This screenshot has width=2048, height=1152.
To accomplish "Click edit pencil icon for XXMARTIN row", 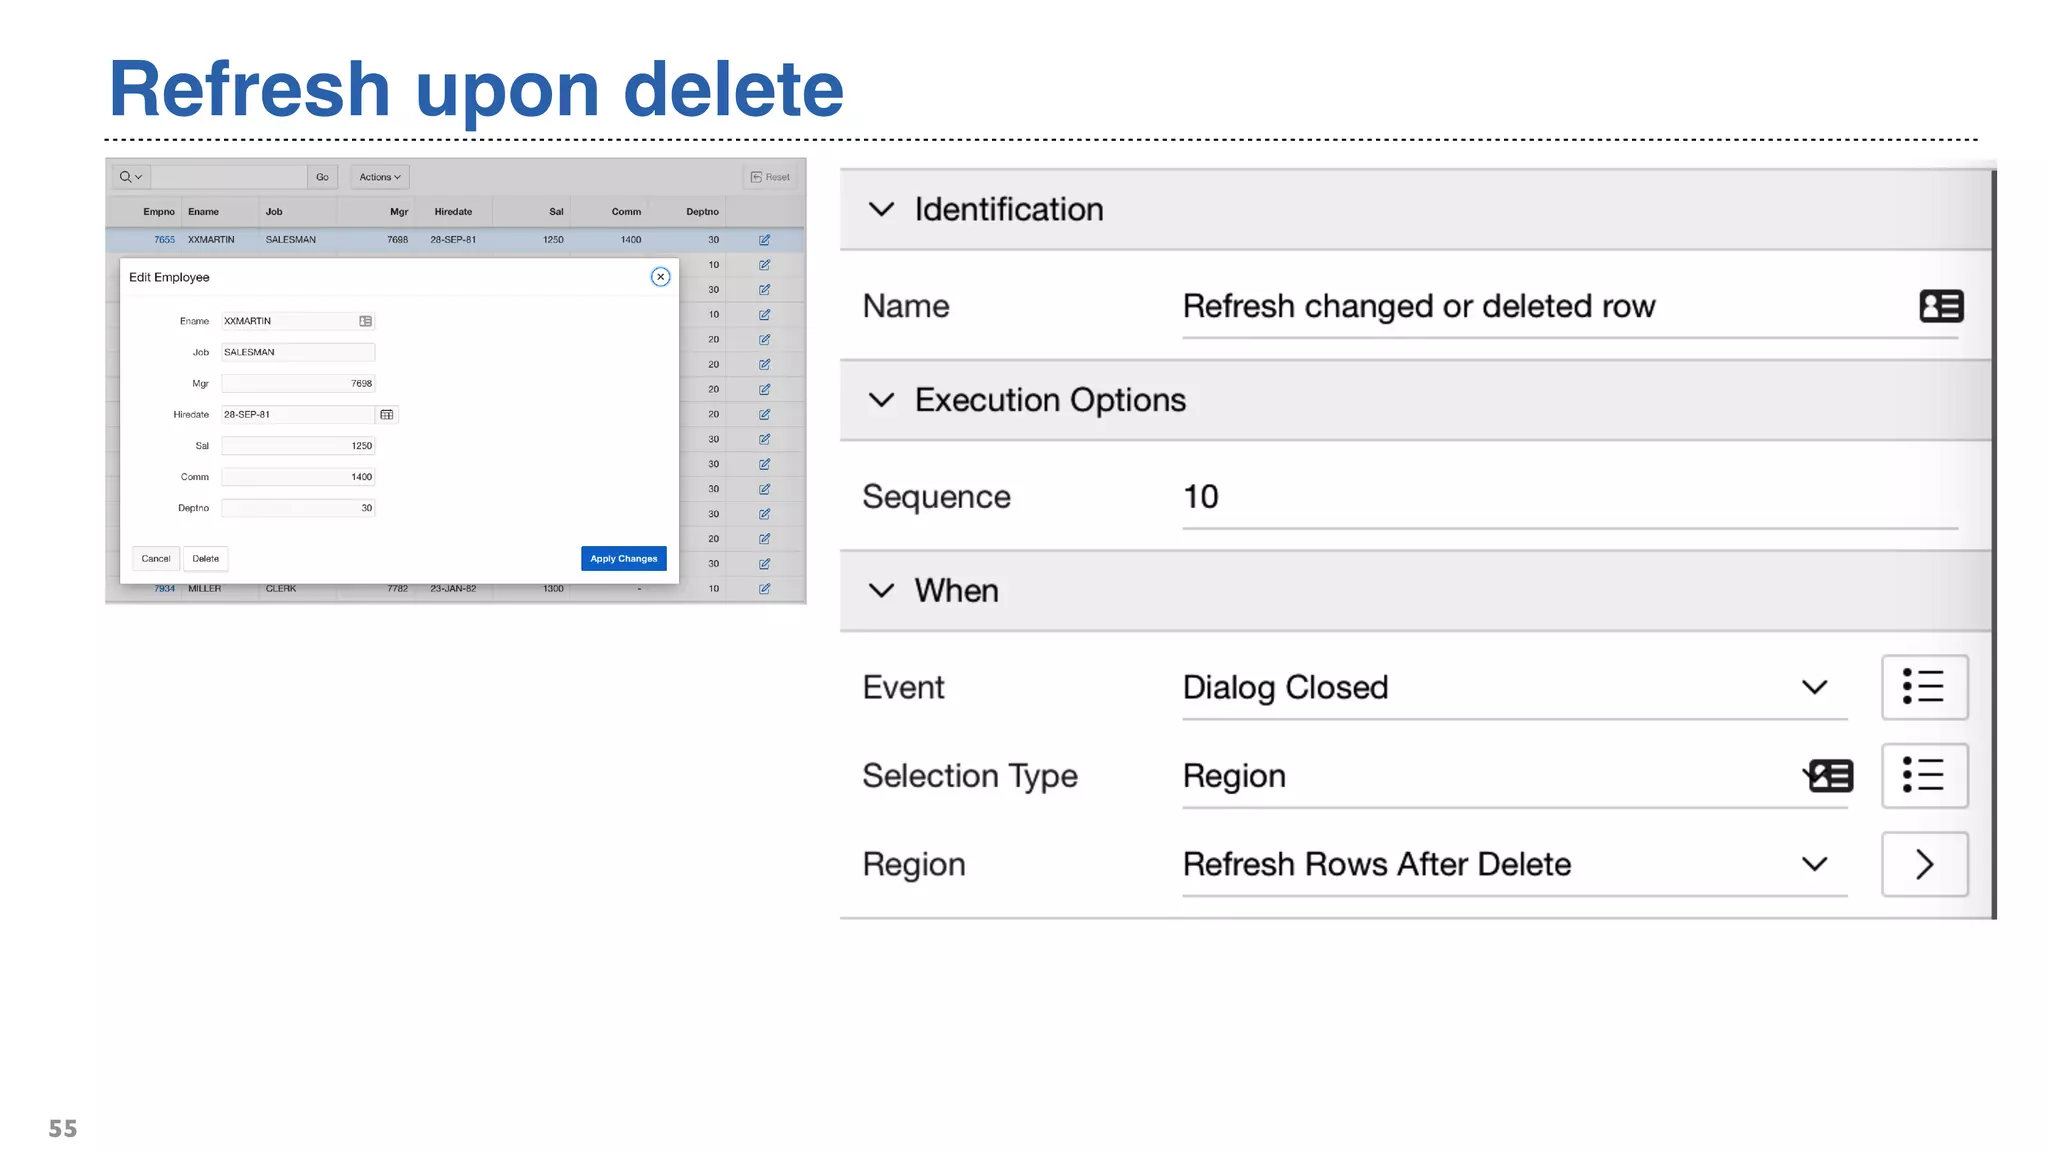I will point(764,240).
